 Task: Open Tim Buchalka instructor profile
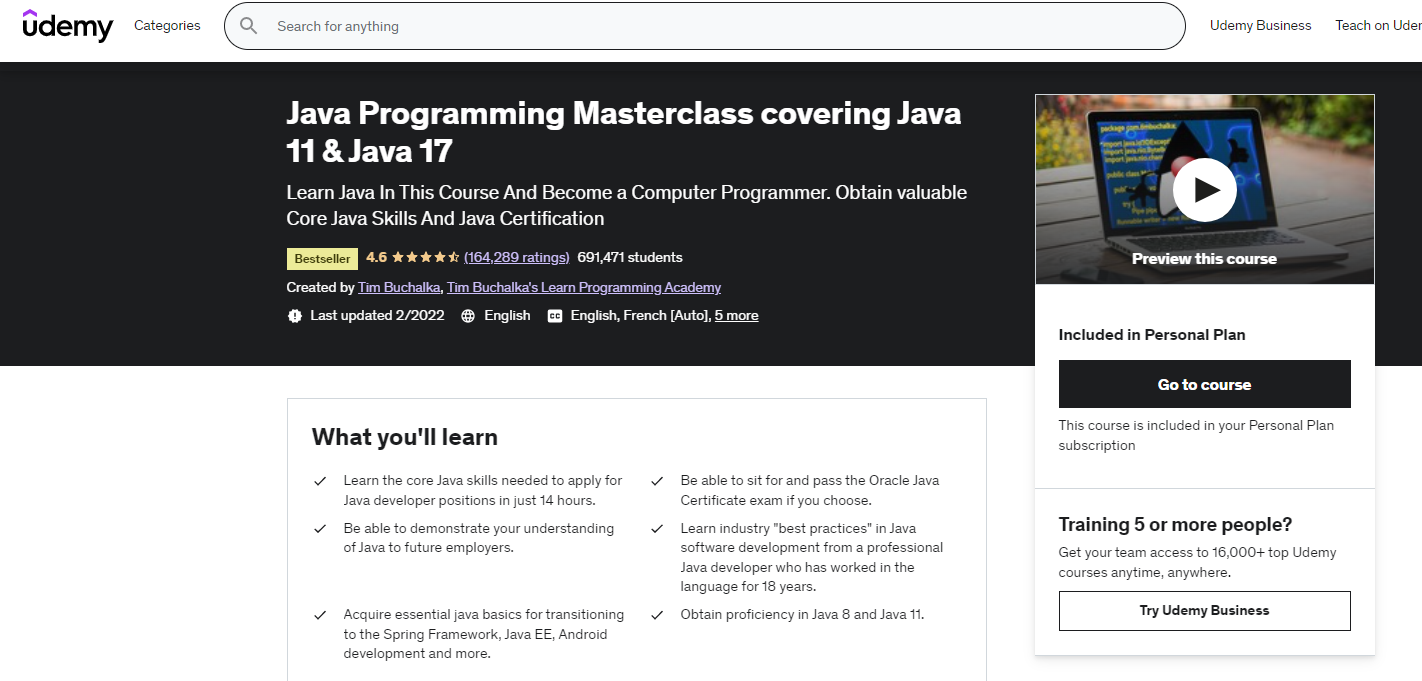pos(399,287)
